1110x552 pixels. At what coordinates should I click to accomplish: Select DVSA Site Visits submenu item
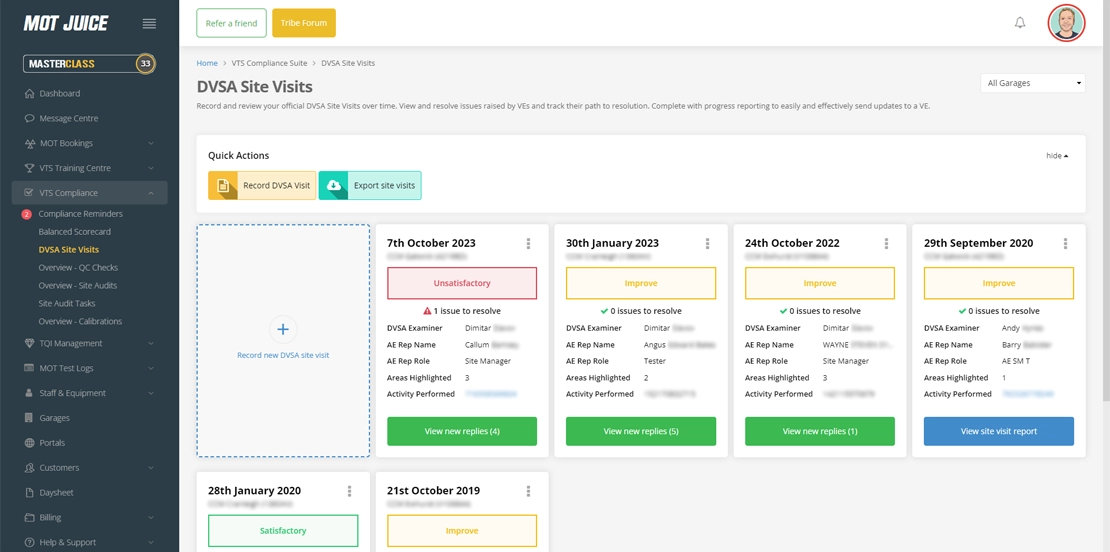click(69, 250)
